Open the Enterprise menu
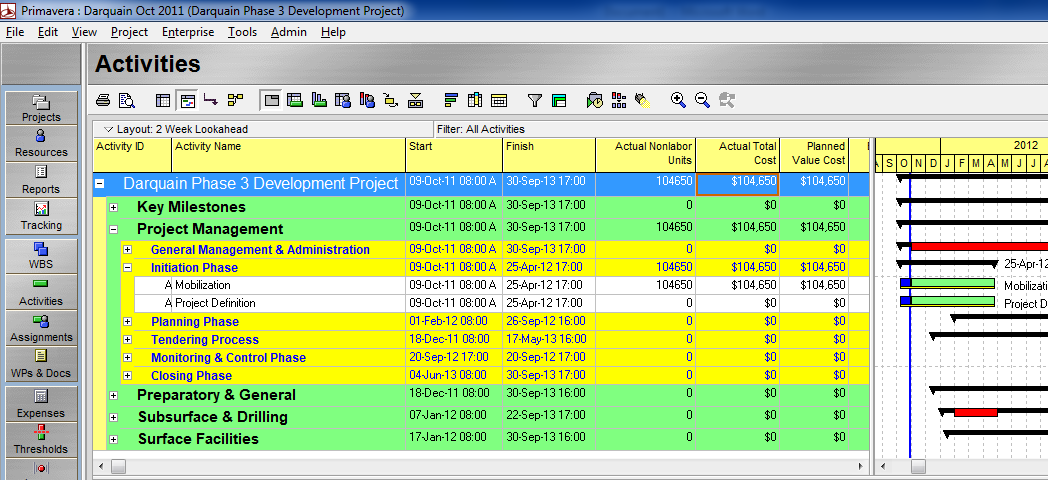The width and height of the screenshot is (1048, 480). (188, 32)
